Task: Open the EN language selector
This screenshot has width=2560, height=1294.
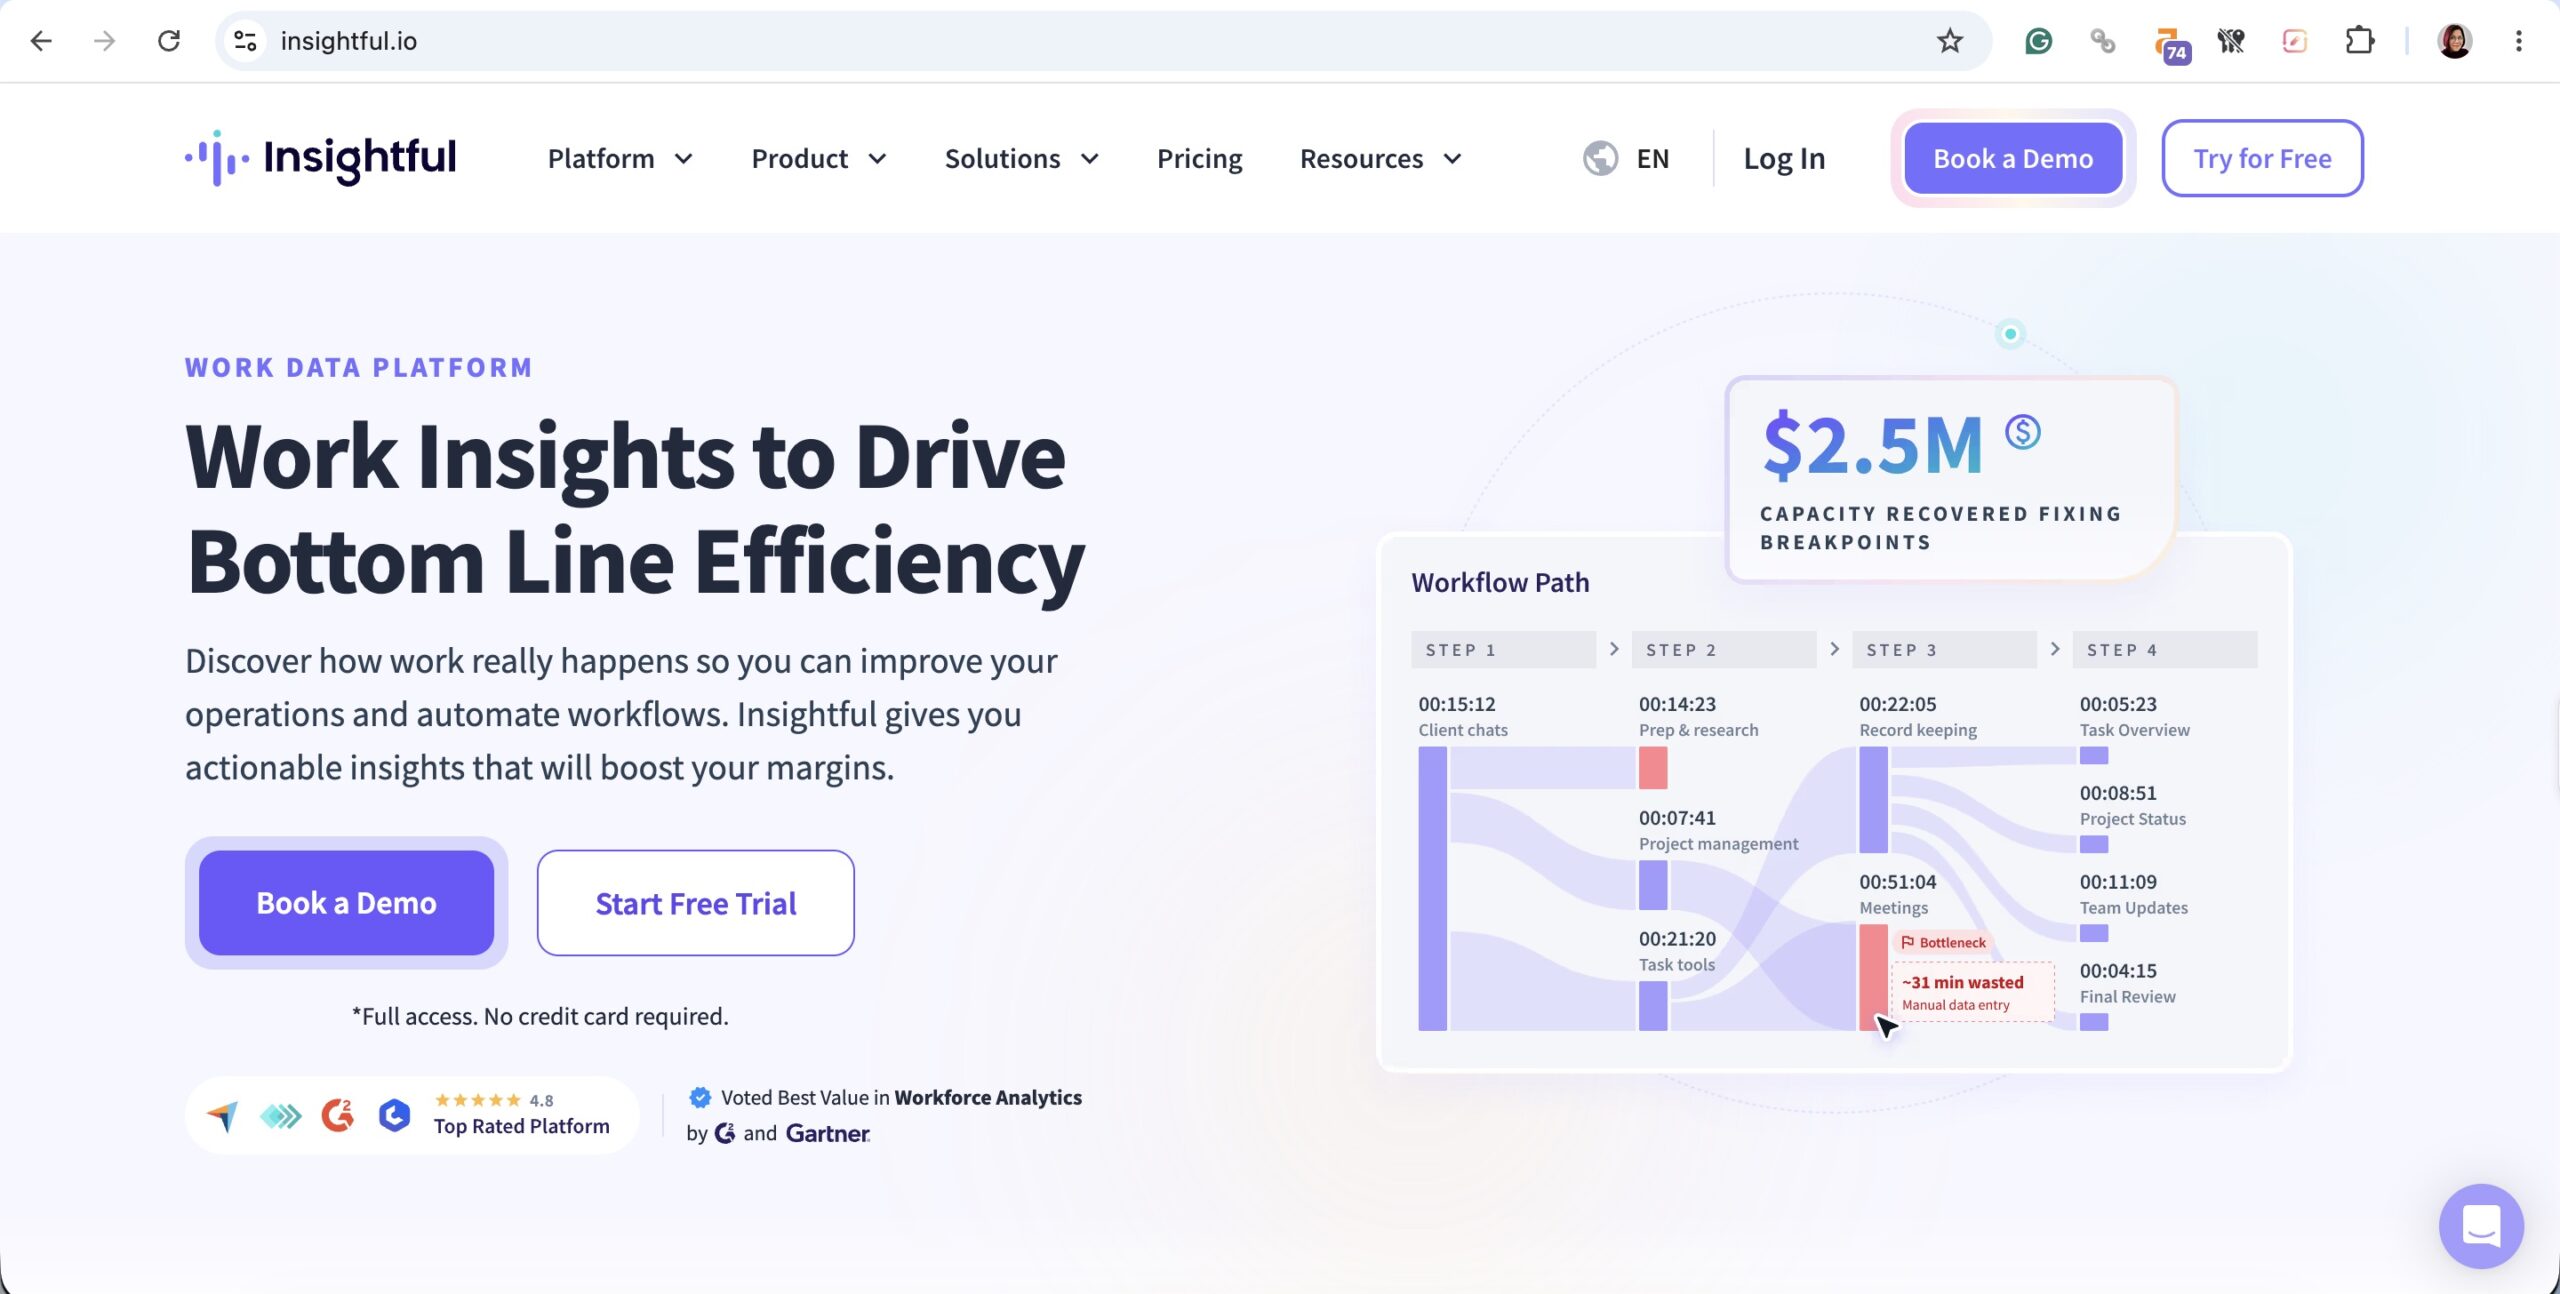Action: tap(1652, 158)
